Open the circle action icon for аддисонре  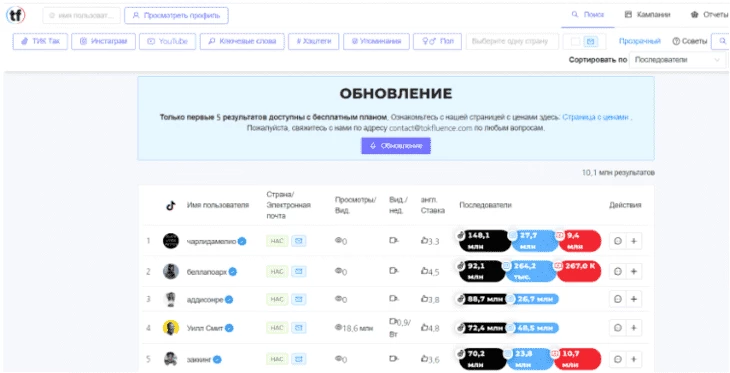618,299
